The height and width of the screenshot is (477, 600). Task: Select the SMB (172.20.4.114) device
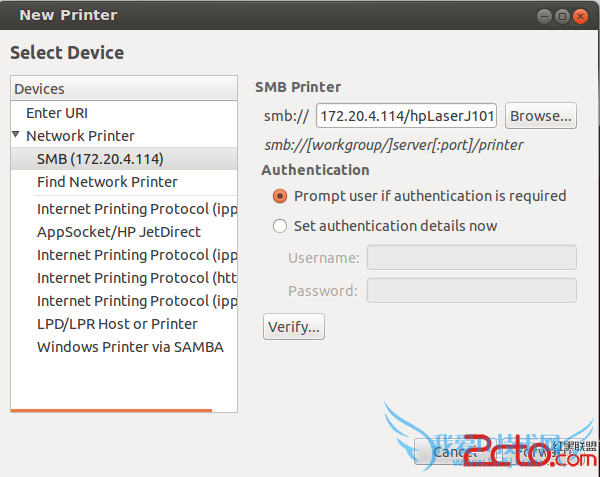click(x=100, y=159)
